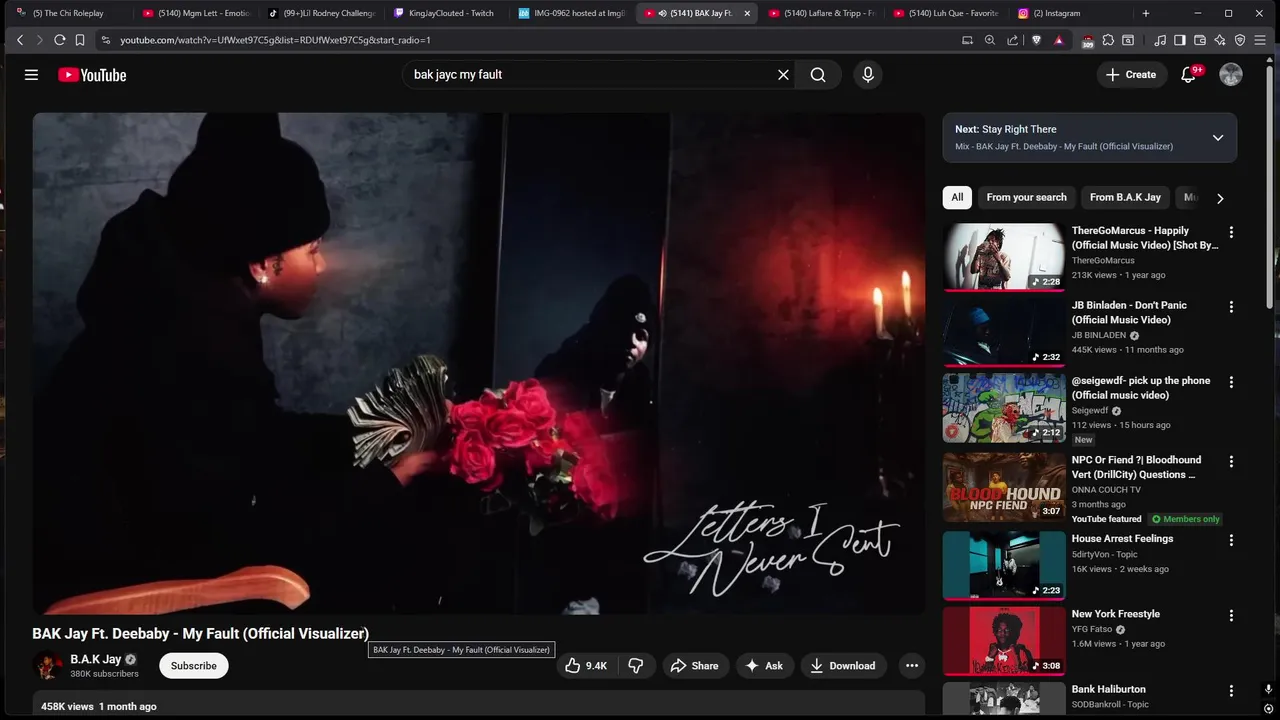Toggle the browser sidebar panel
The width and height of the screenshot is (1280, 720).
coord(1180,40)
